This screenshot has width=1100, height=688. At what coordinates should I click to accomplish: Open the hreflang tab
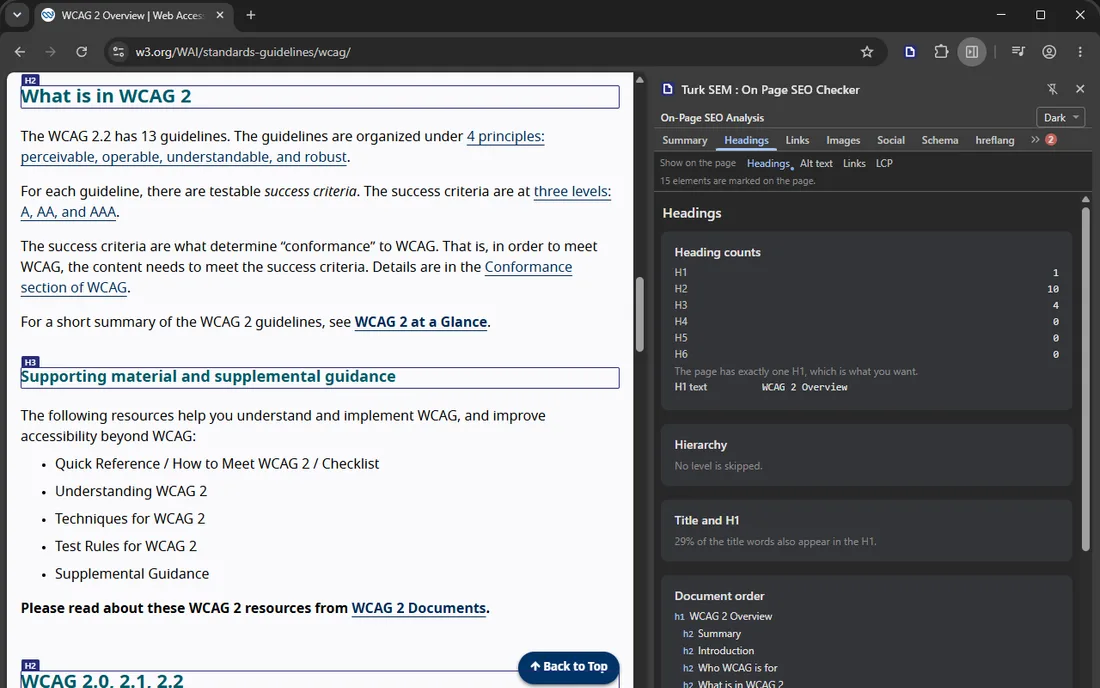point(995,140)
